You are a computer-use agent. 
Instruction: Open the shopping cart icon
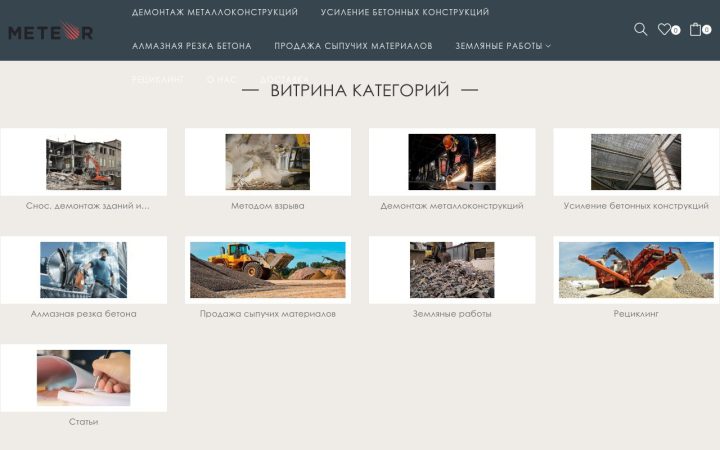pos(696,29)
